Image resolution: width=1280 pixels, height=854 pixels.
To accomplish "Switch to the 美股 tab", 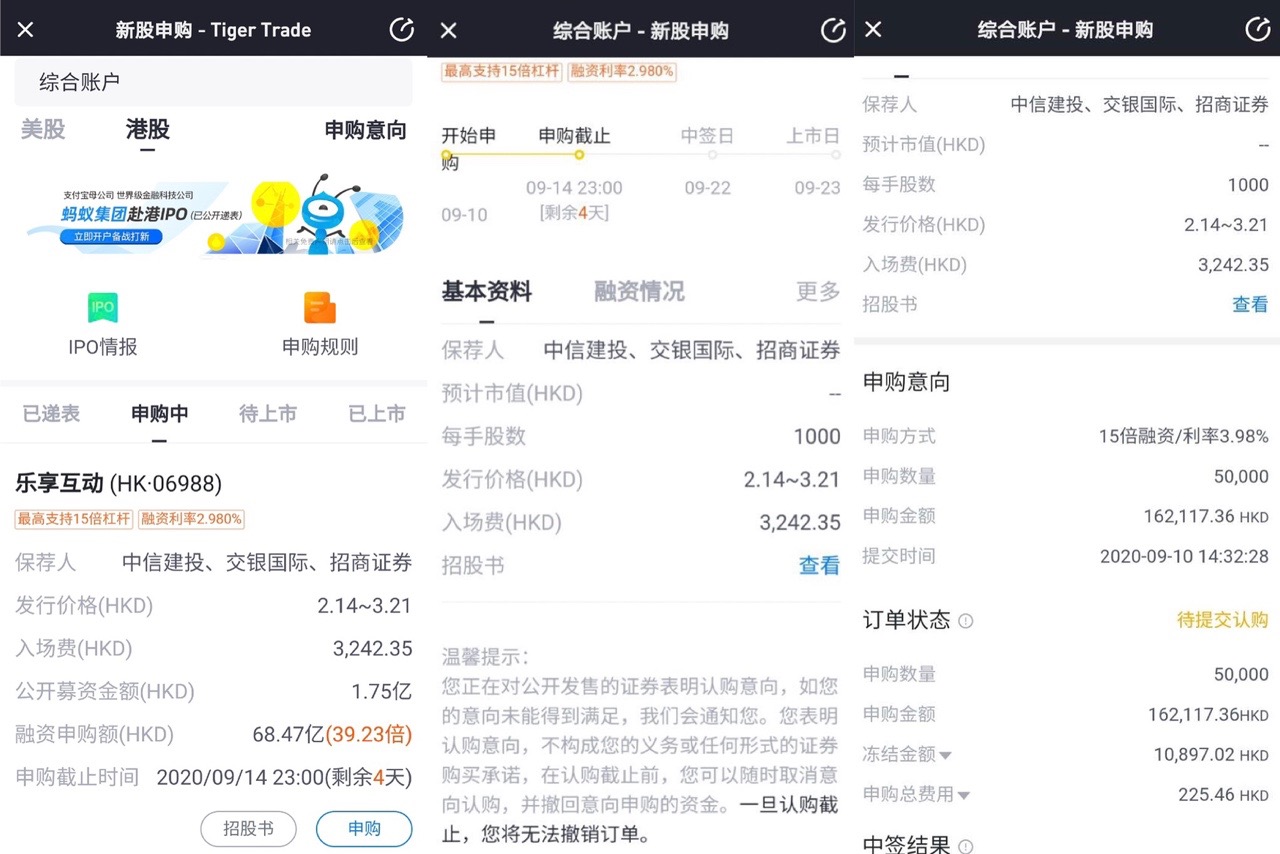I will [43, 129].
